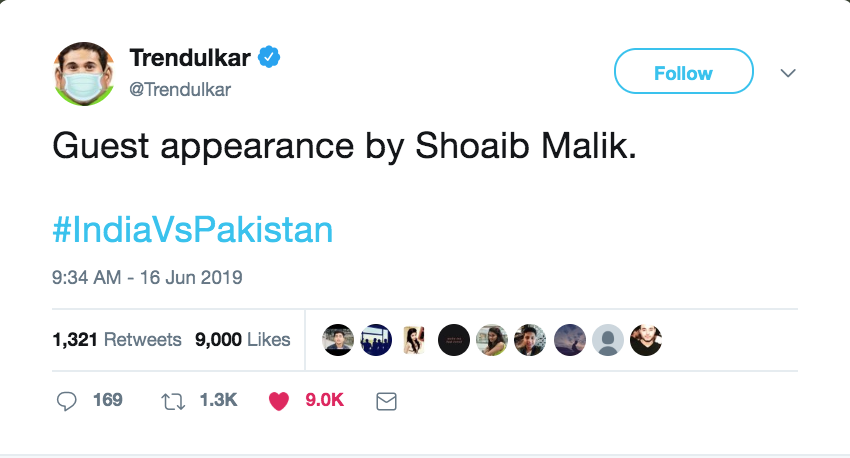Click the envelope direct message icon
The width and height of the screenshot is (850, 458).
[387, 402]
